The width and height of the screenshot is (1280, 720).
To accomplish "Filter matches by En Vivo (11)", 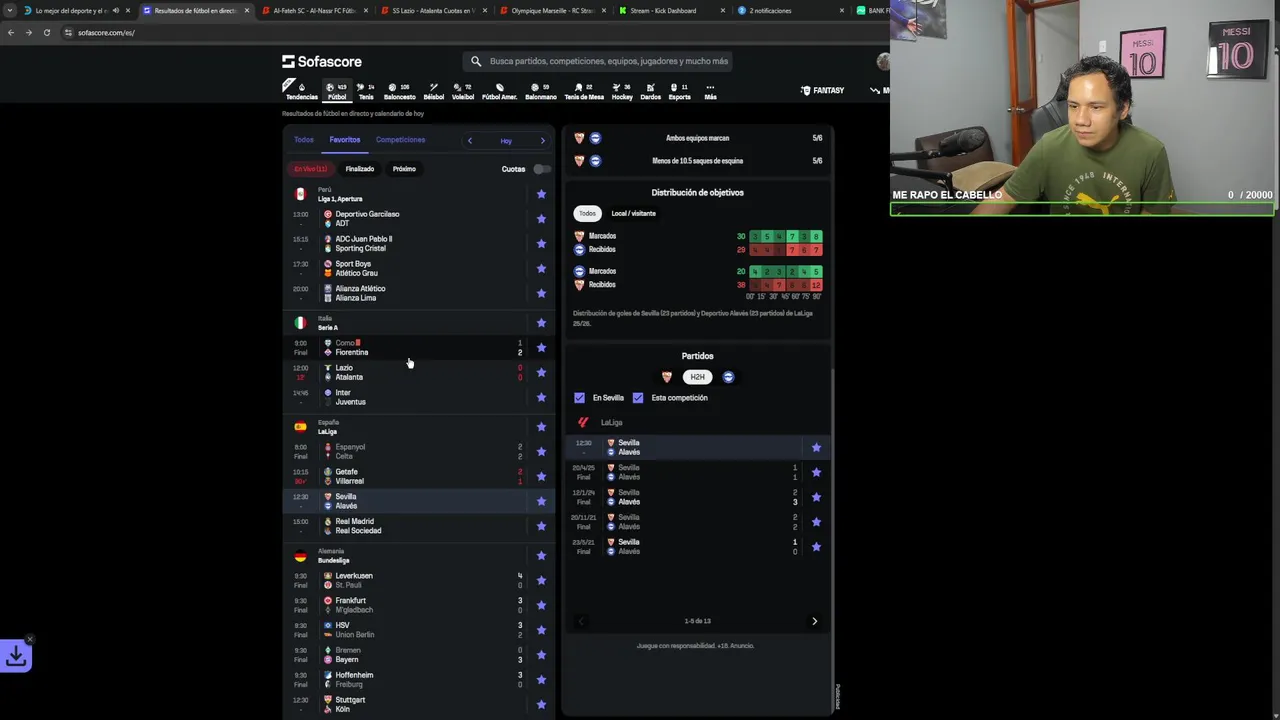I will [310, 169].
